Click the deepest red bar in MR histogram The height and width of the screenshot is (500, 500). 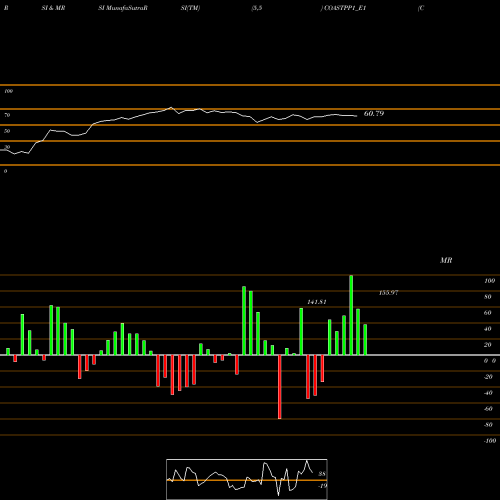point(280,387)
